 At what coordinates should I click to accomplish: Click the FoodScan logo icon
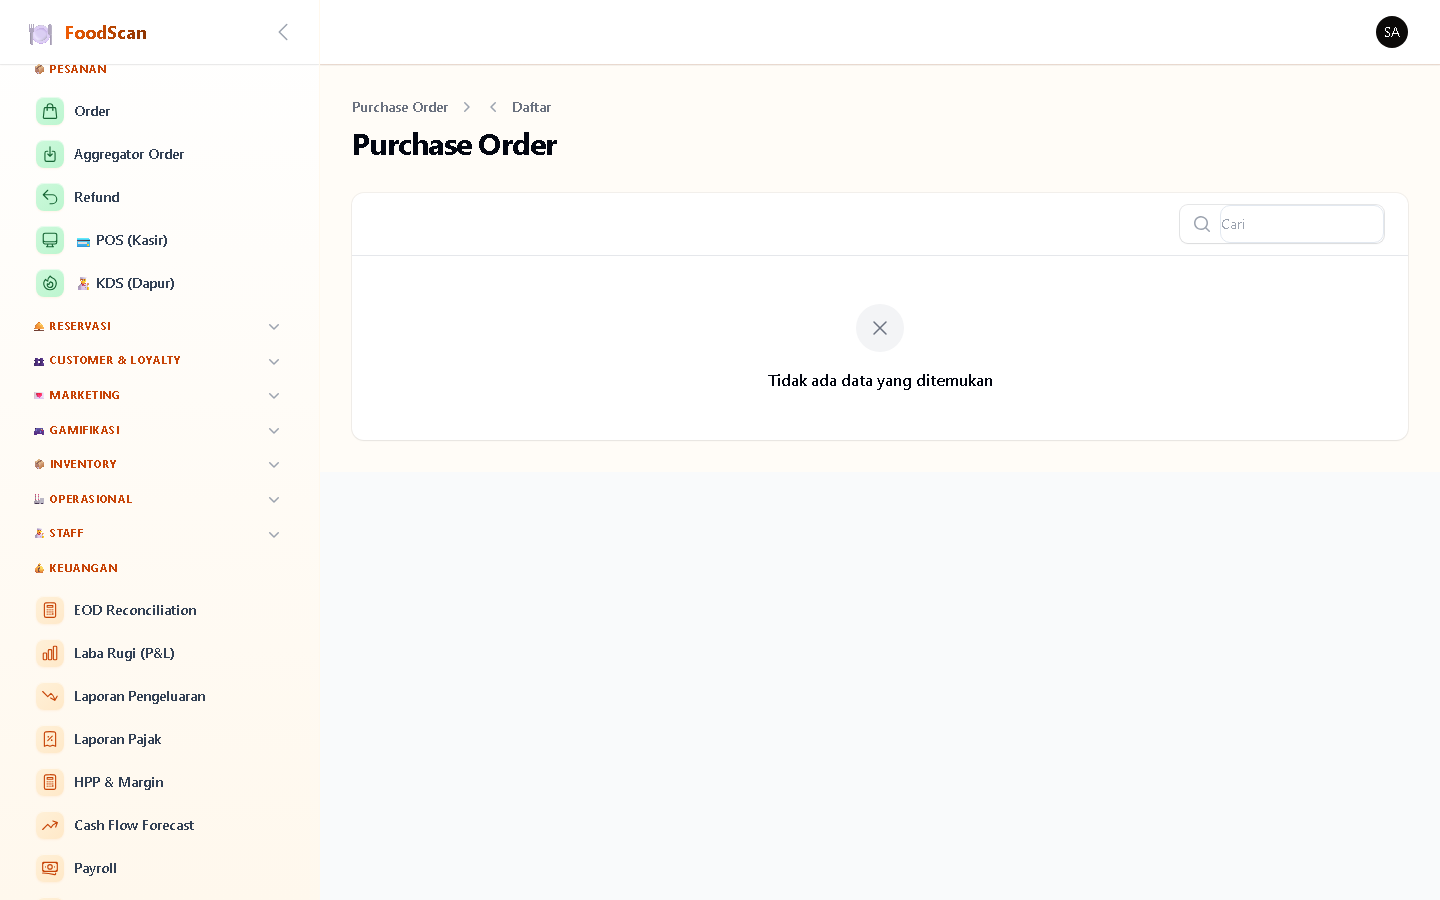pyautogui.click(x=40, y=34)
